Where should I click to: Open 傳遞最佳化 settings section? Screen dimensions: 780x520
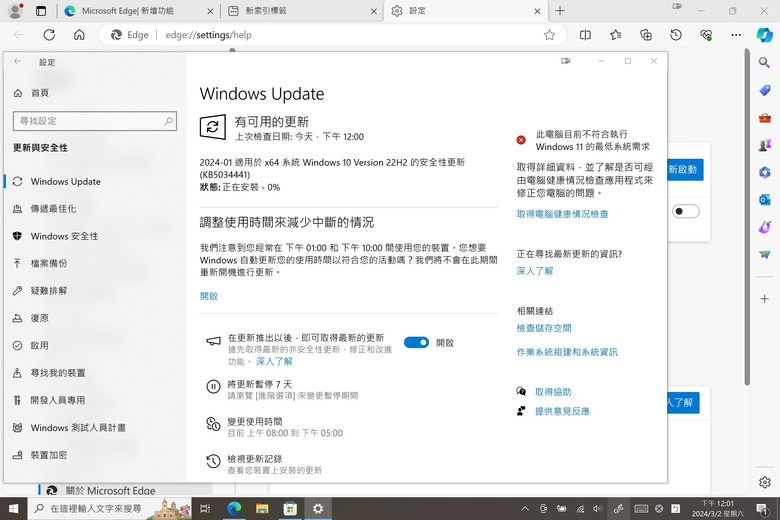click(95, 209)
